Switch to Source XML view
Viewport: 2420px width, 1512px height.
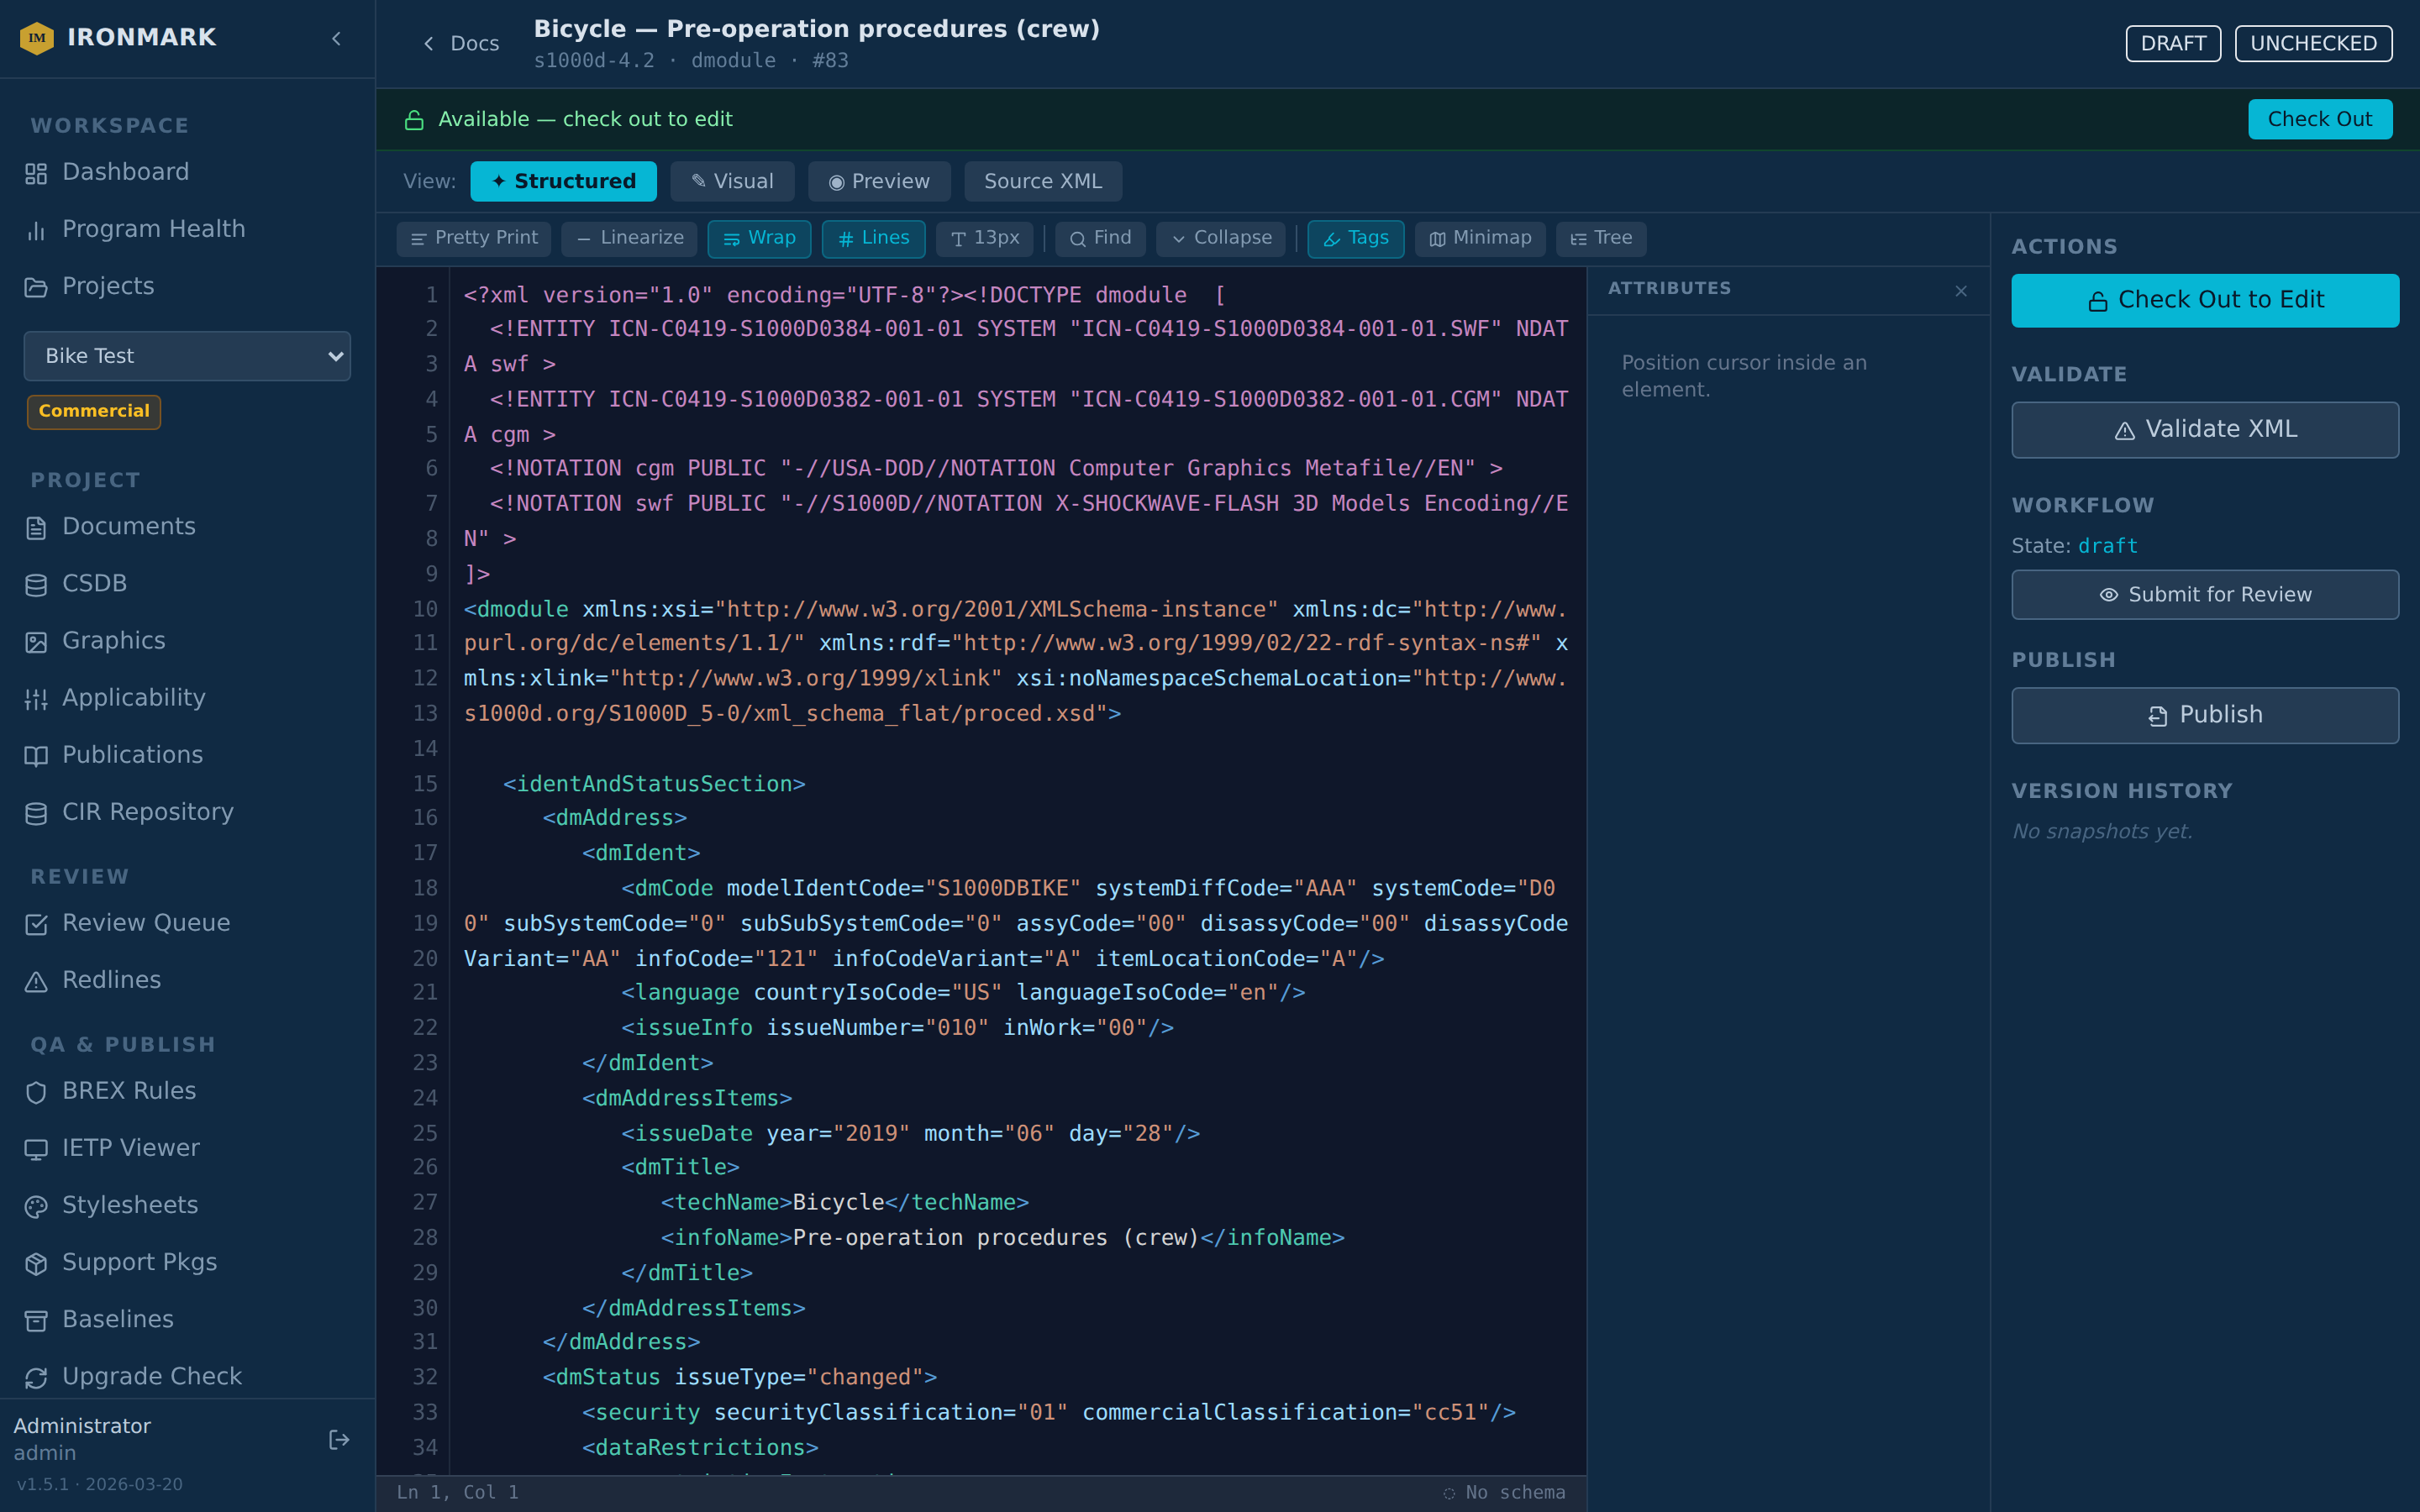1043,181
